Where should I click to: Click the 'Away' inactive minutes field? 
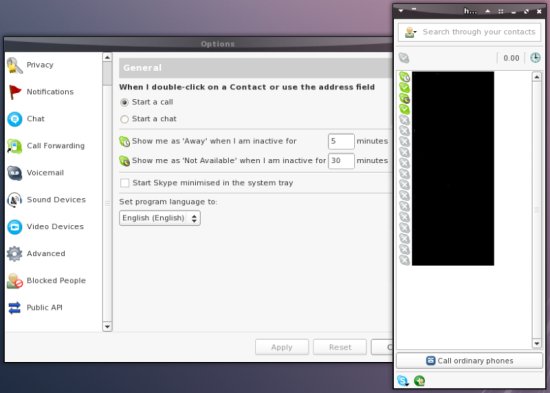pyautogui.click(x=341, y=141)
